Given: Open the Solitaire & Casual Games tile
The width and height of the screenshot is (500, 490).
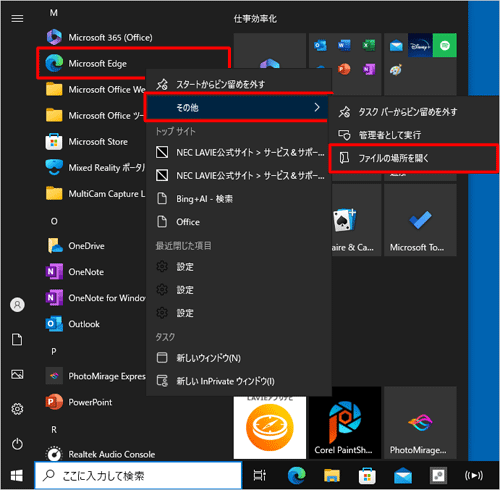Looking at the screenshot, I should [356, 220].
